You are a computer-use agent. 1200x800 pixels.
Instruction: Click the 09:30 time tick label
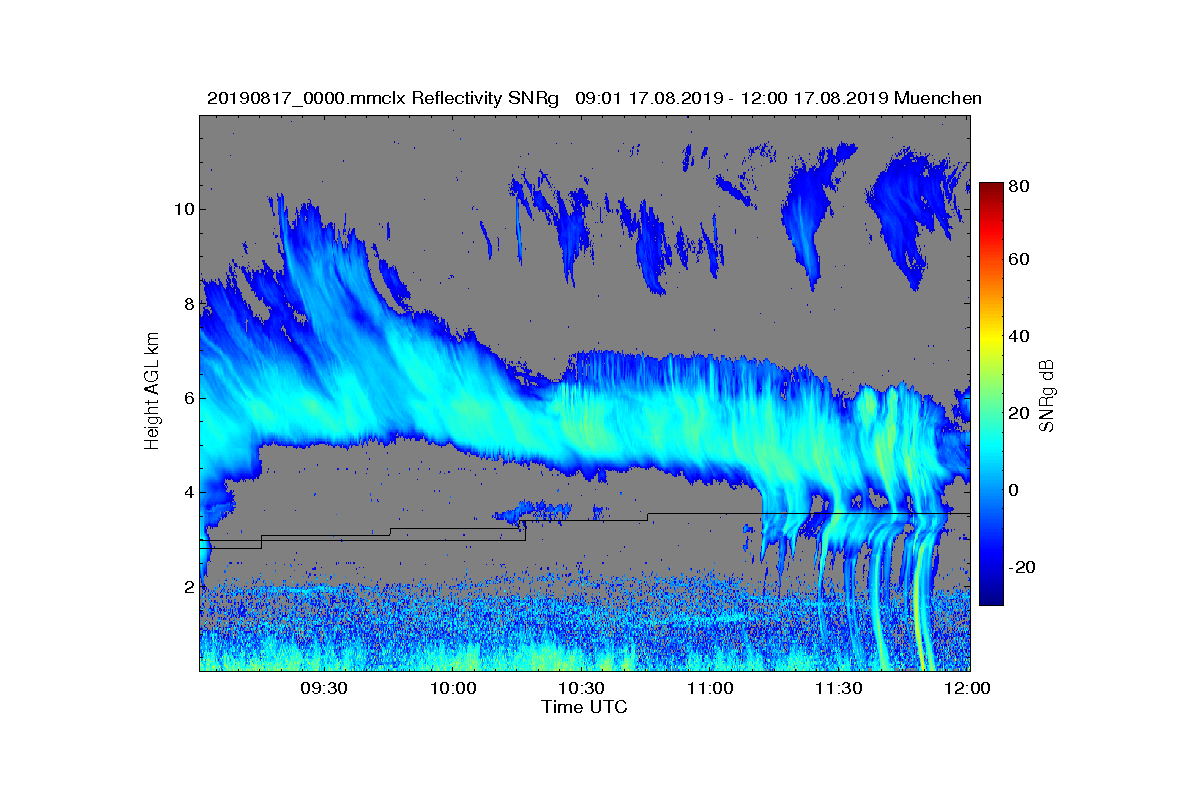click(x=325, y=688)
